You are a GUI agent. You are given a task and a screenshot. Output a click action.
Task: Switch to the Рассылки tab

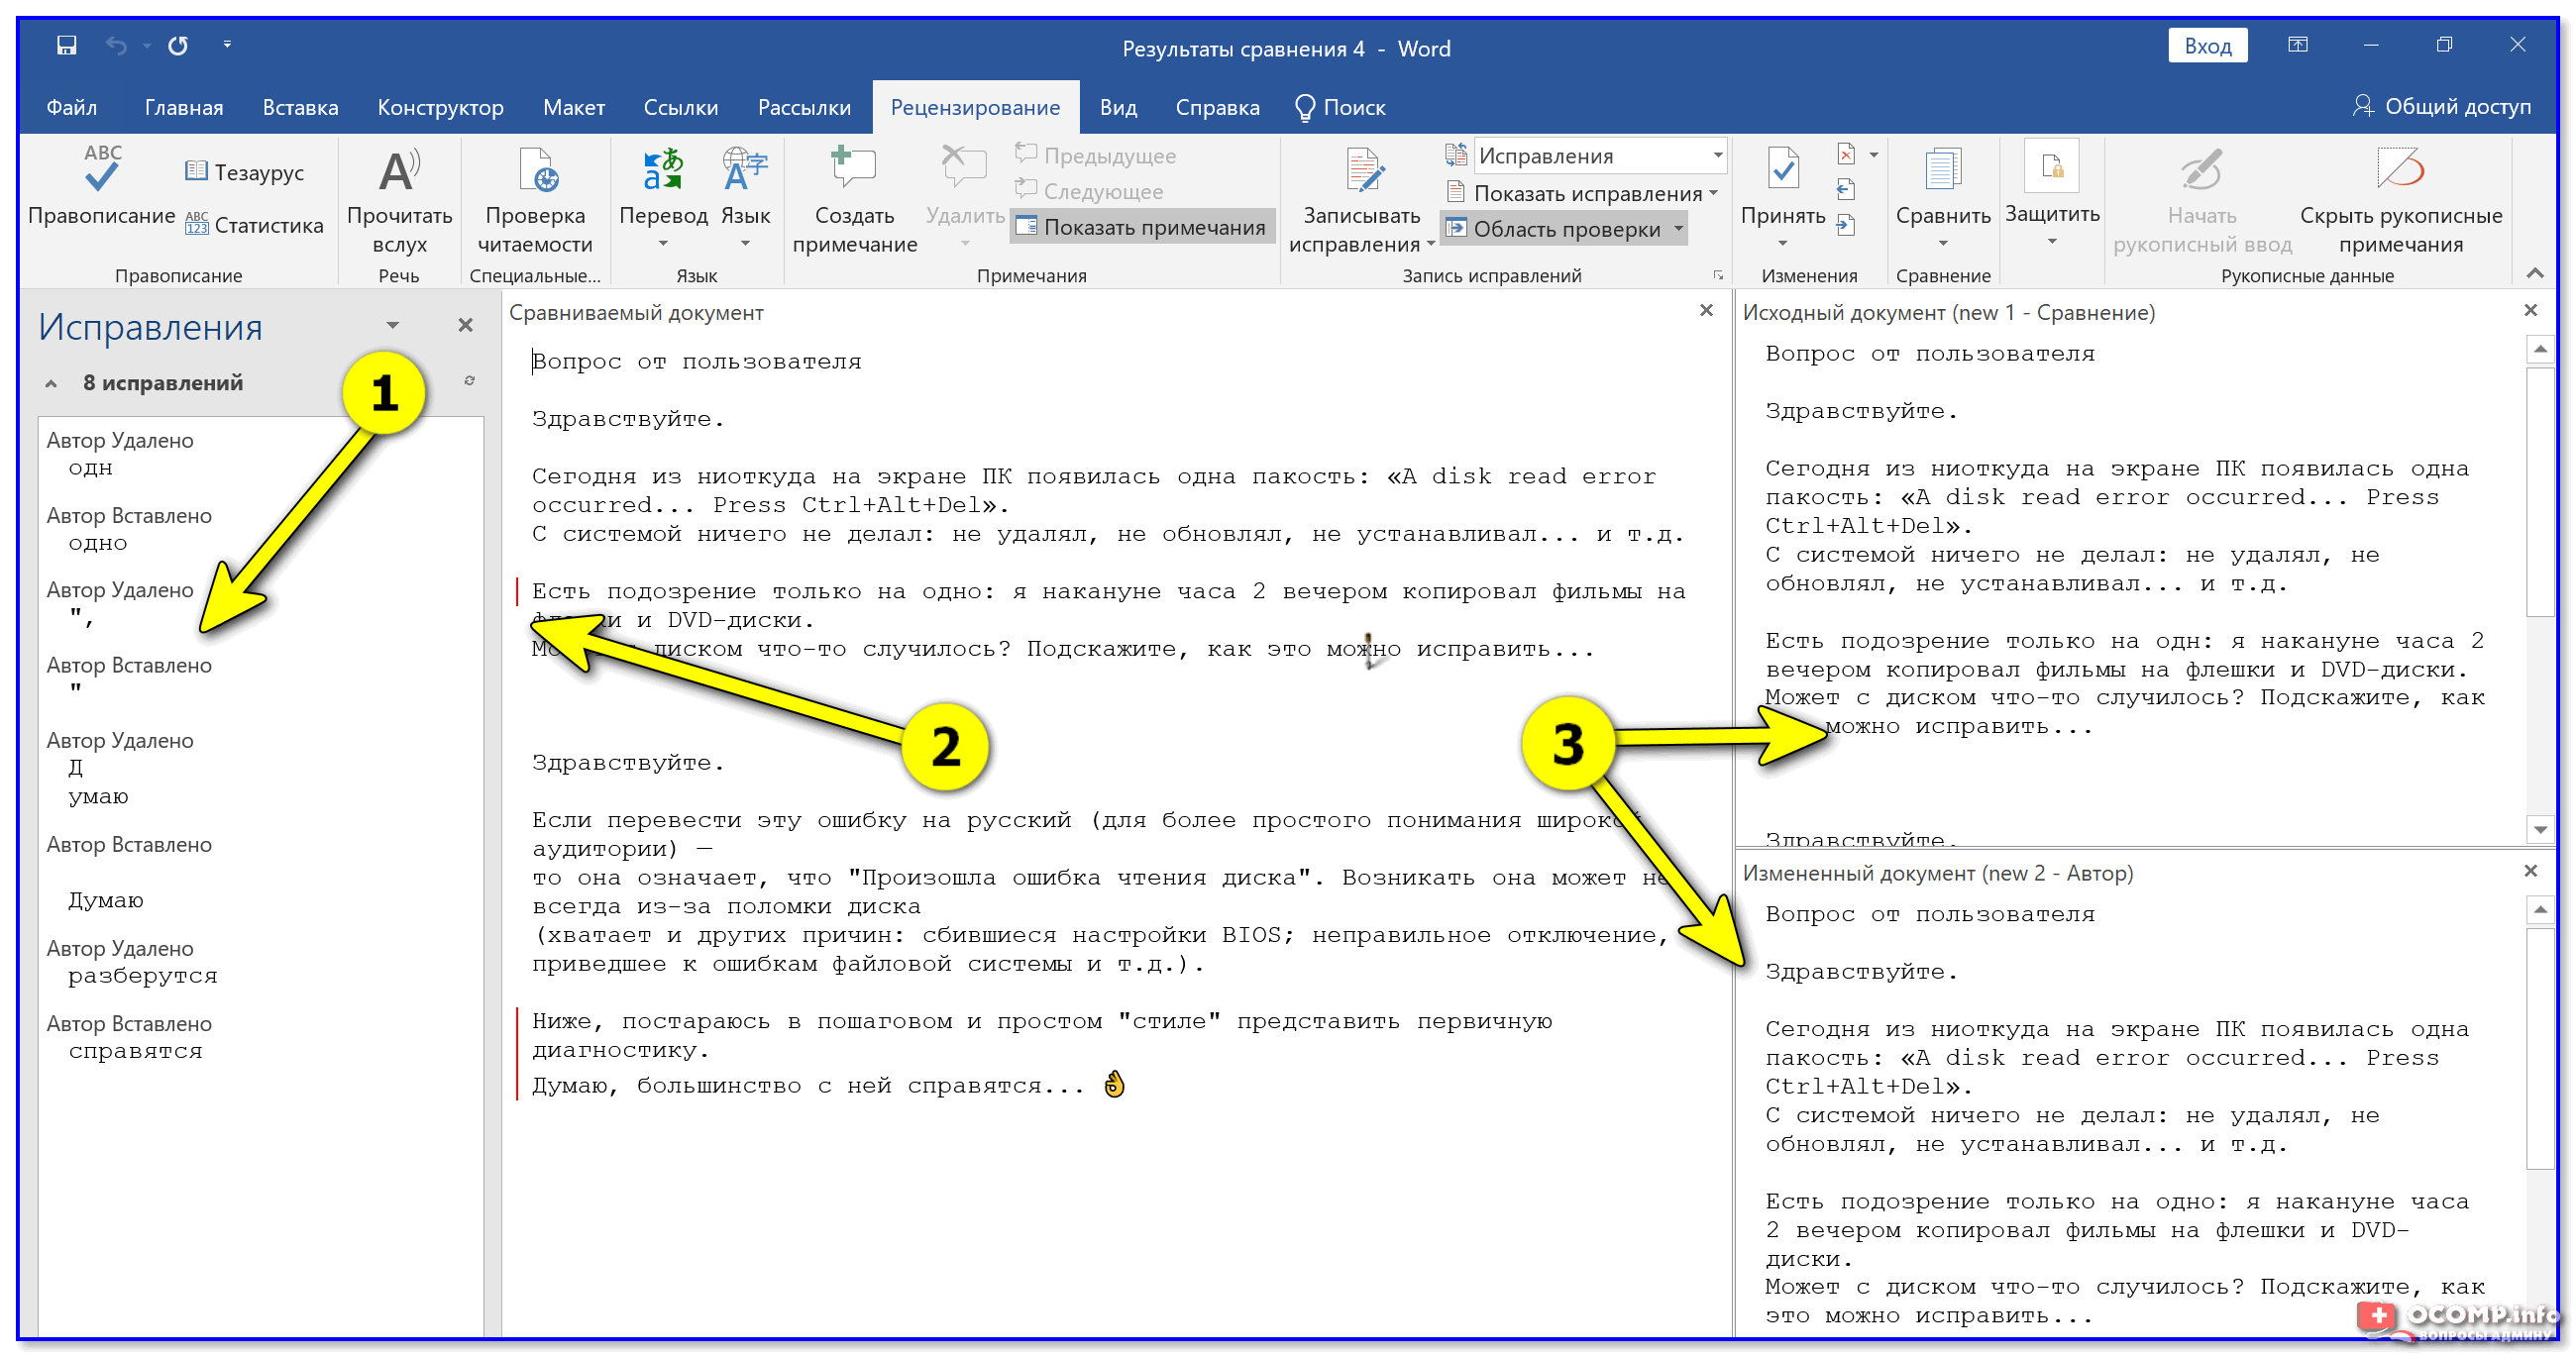coord(804,107)
